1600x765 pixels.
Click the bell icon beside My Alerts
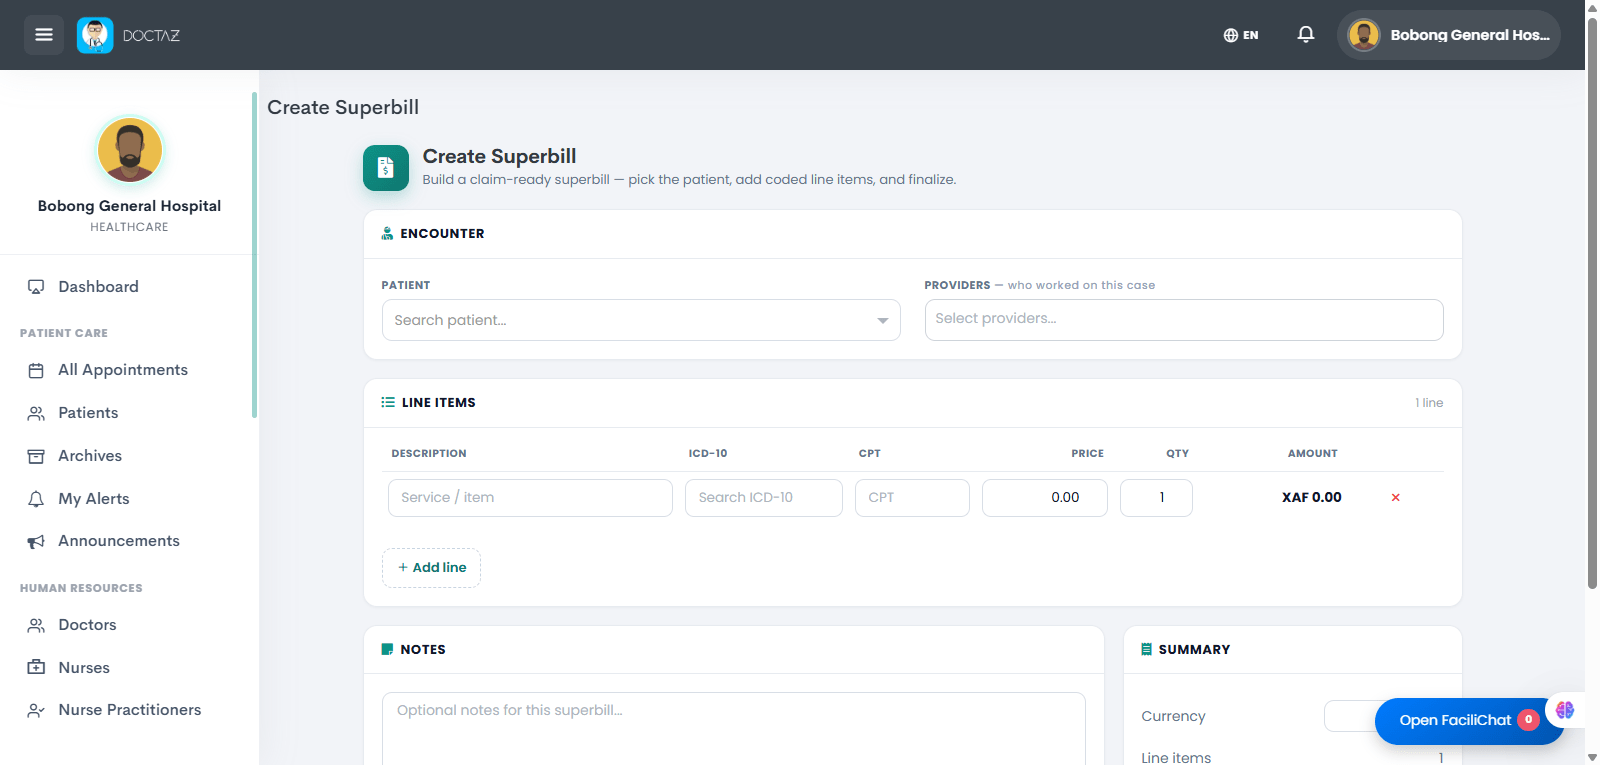(x=36, y=499)
